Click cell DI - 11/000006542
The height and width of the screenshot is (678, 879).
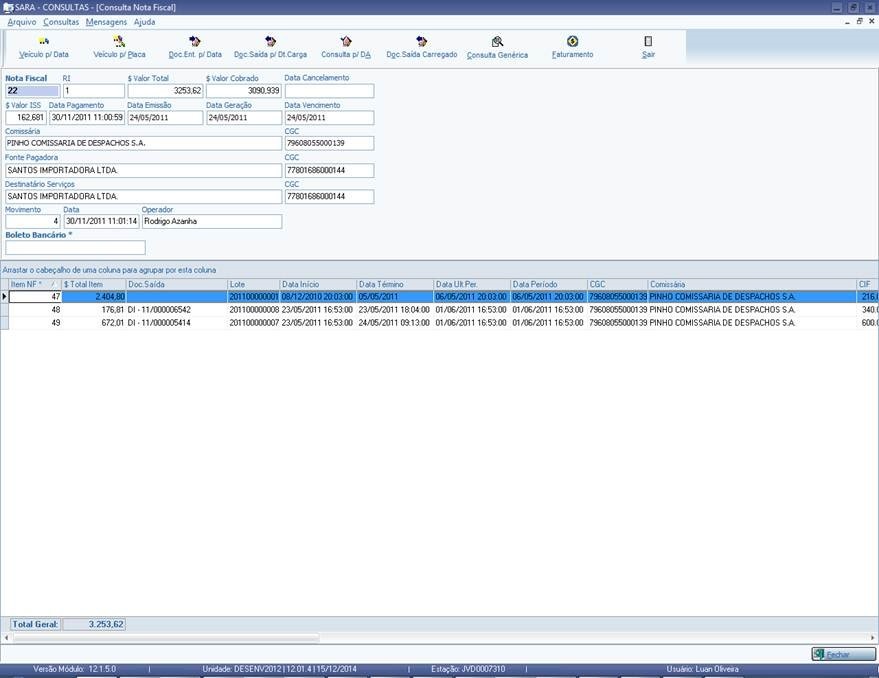click(177, 310)
